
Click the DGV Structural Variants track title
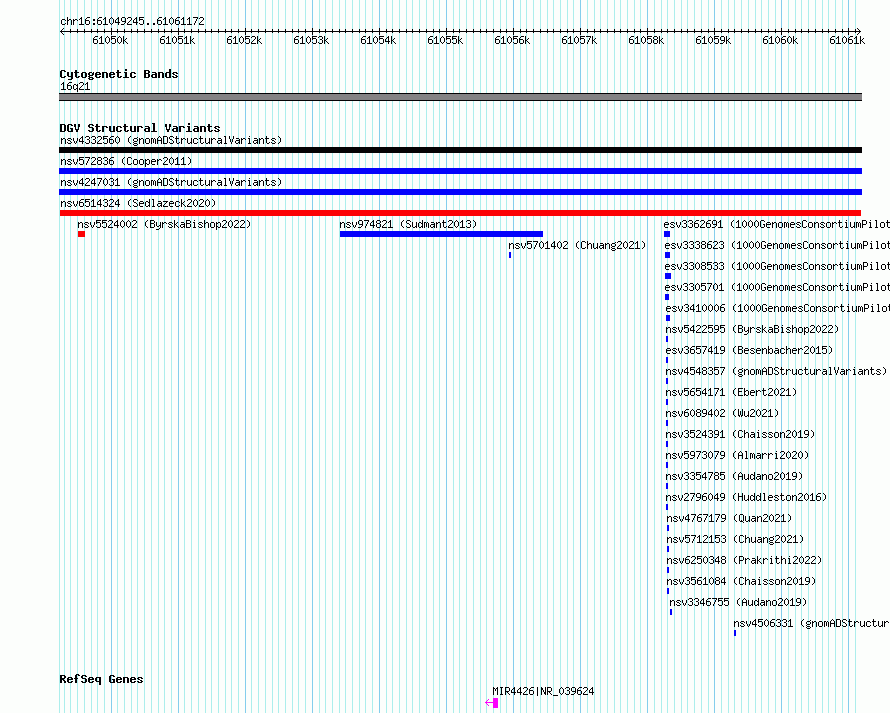pyautogui.click(x=140, y=128)
